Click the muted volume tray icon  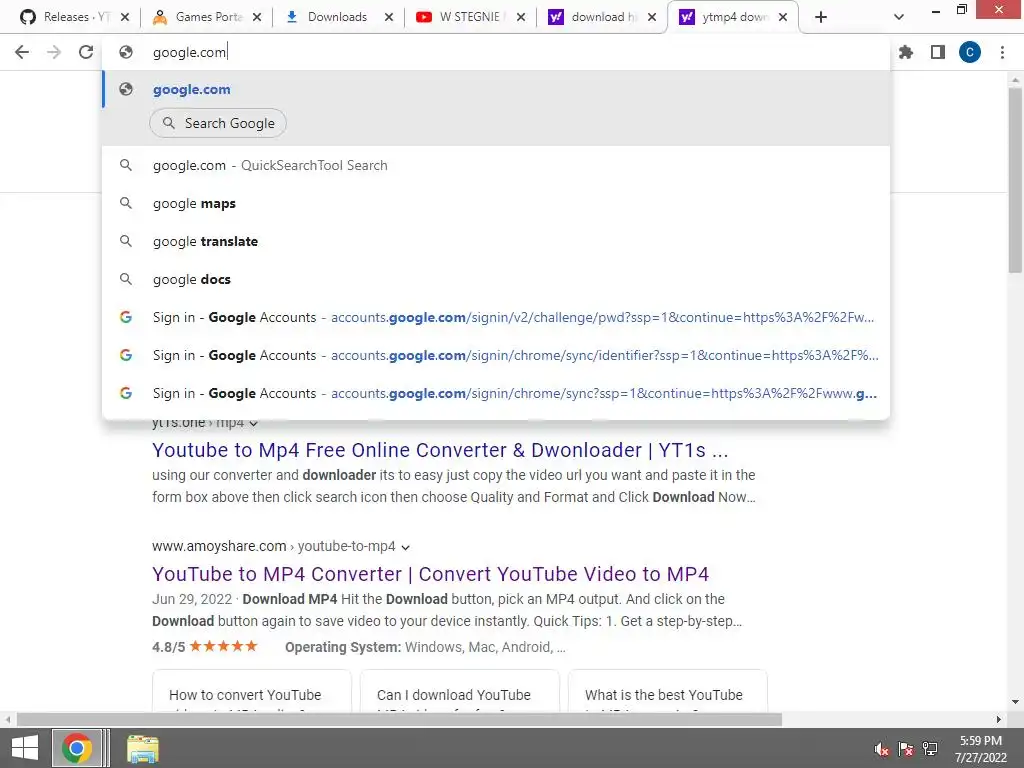pyautogui.click(x=882, y=749)
